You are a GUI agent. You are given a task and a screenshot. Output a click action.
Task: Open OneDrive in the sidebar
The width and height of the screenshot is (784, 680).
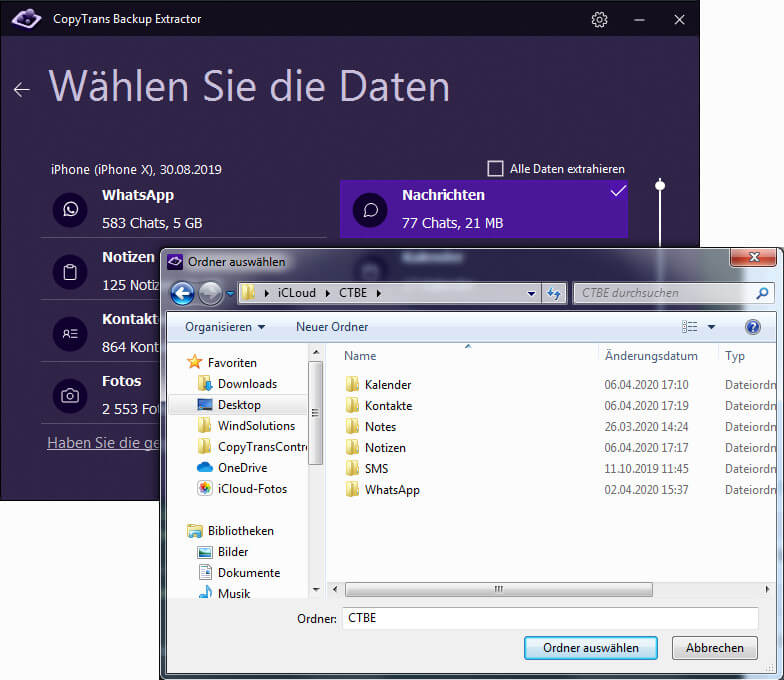[232, 468]
